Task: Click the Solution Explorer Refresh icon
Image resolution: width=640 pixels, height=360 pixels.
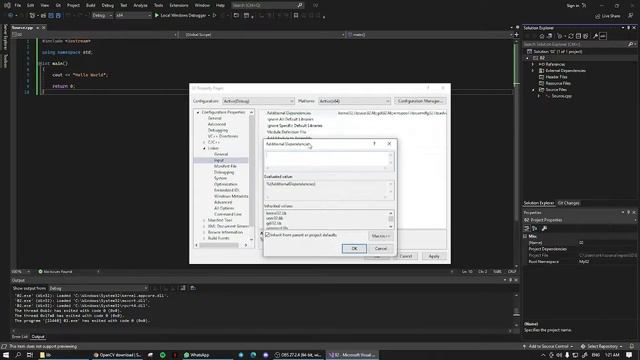Action: click(x=571, y=36)
